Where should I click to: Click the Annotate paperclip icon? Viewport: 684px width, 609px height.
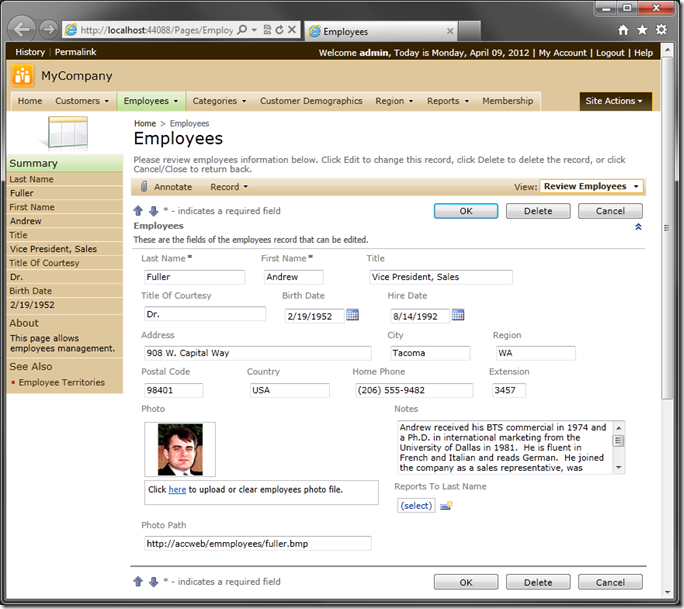tap(144, 187)
